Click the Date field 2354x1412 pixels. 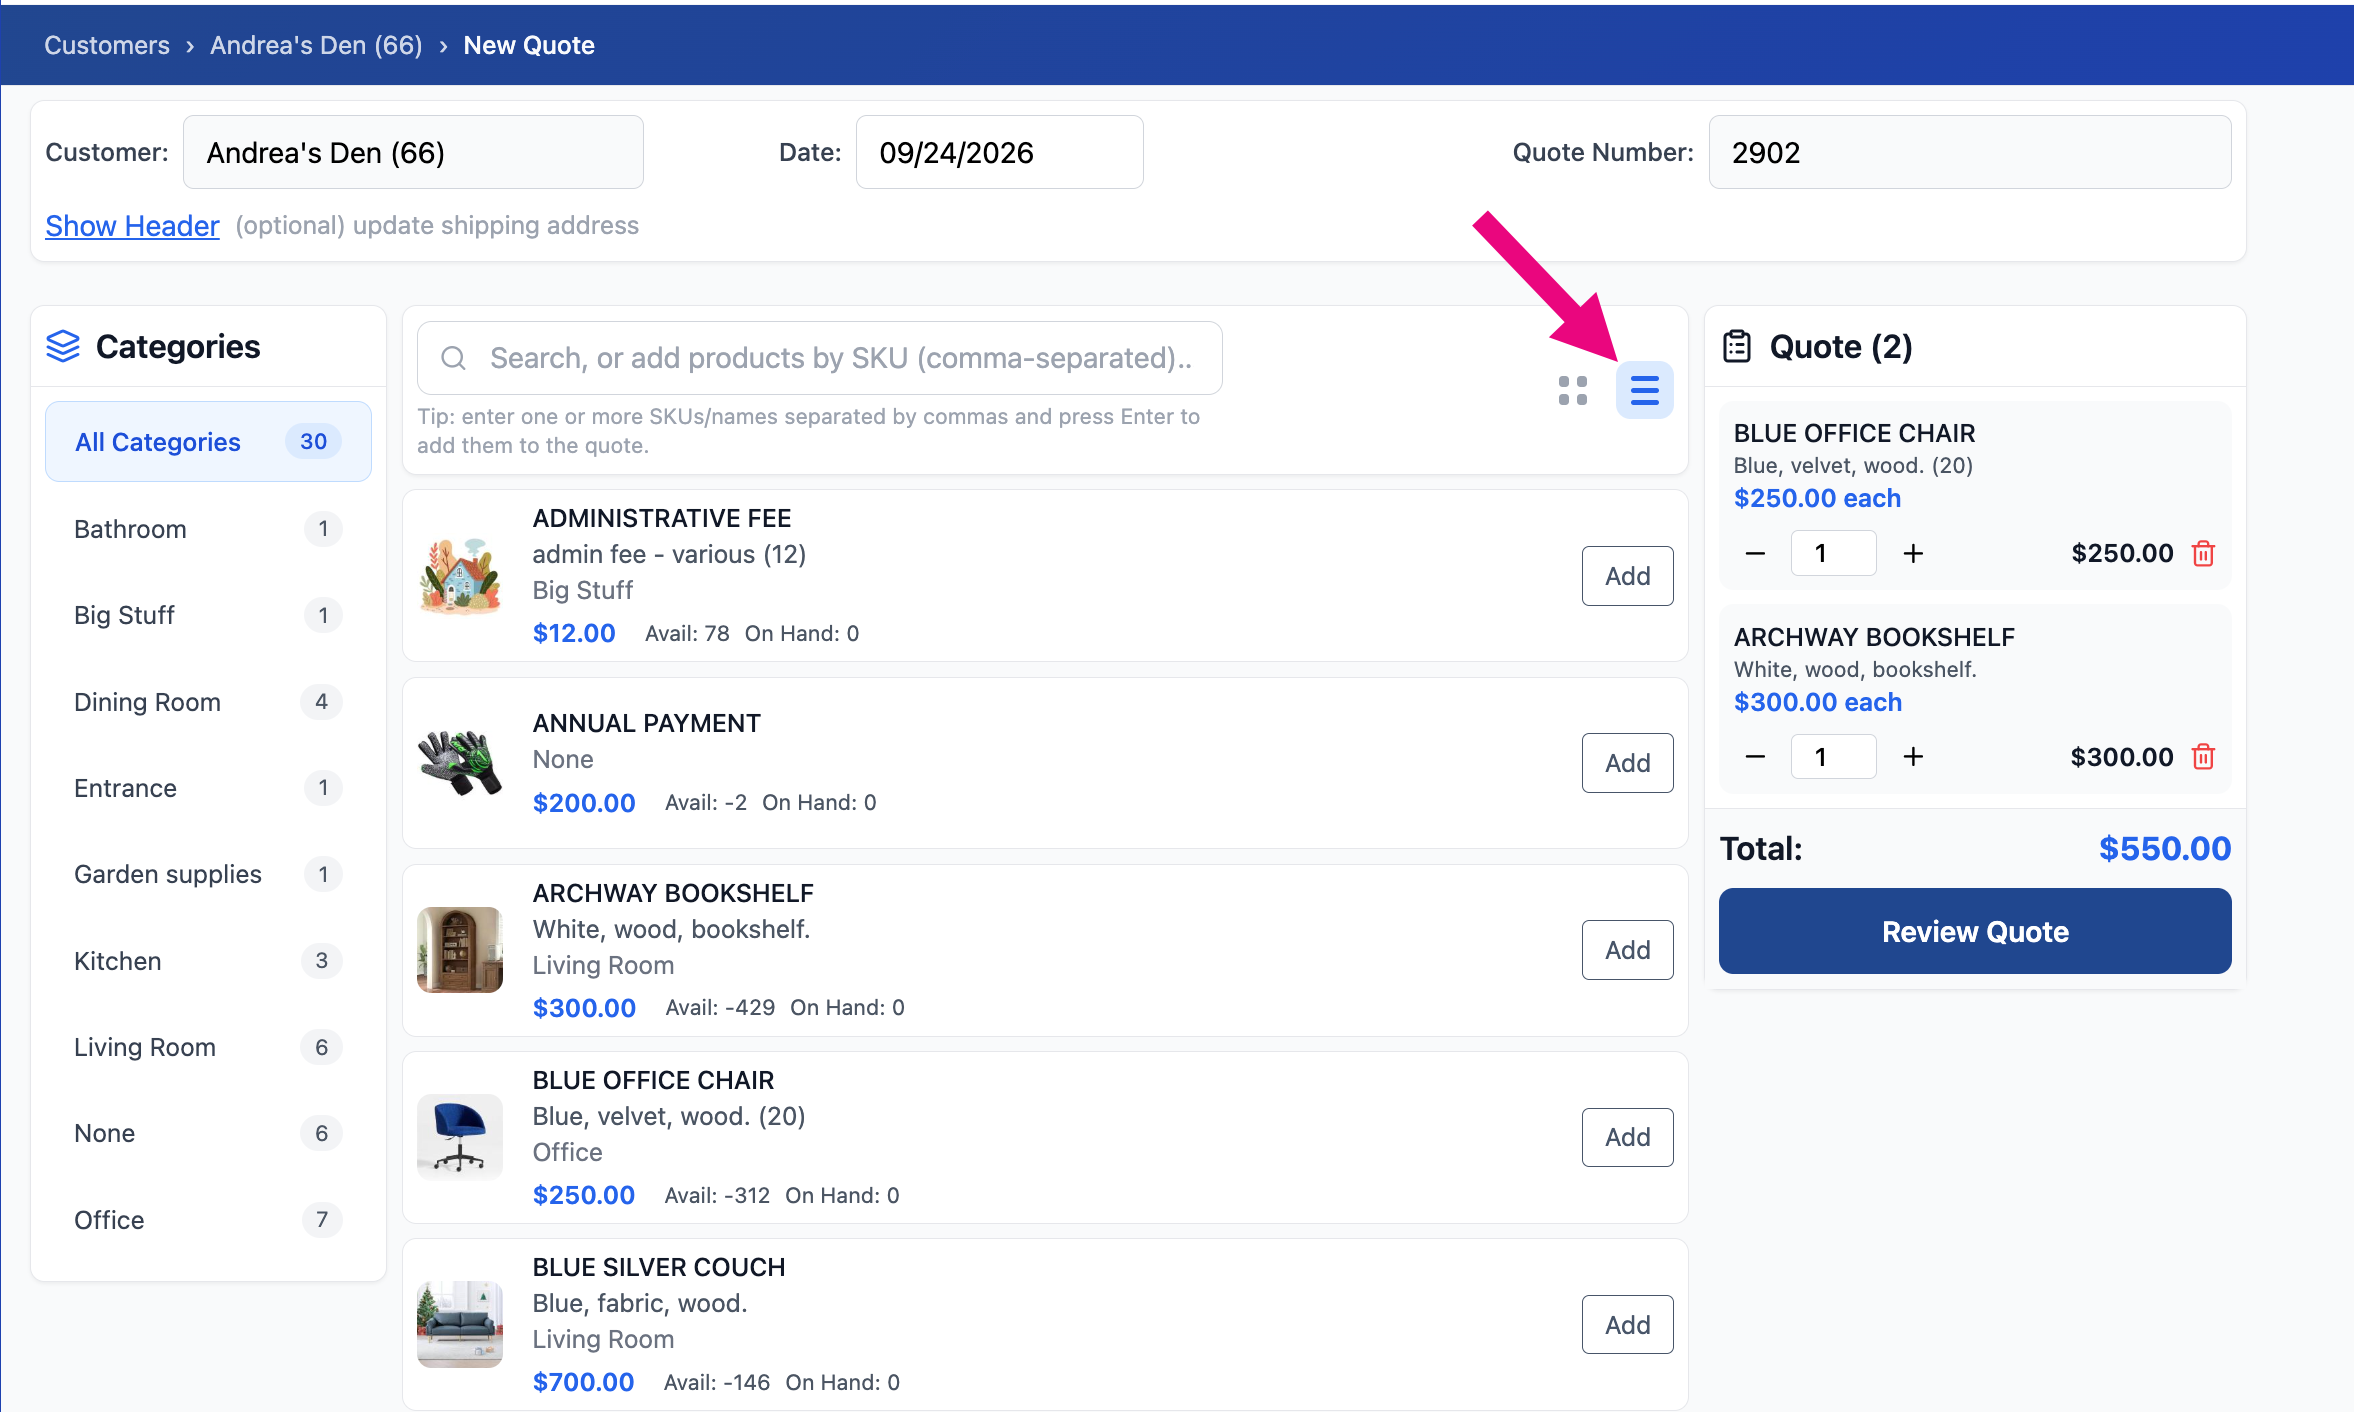pyautogui.click(x=1000, y=152)
